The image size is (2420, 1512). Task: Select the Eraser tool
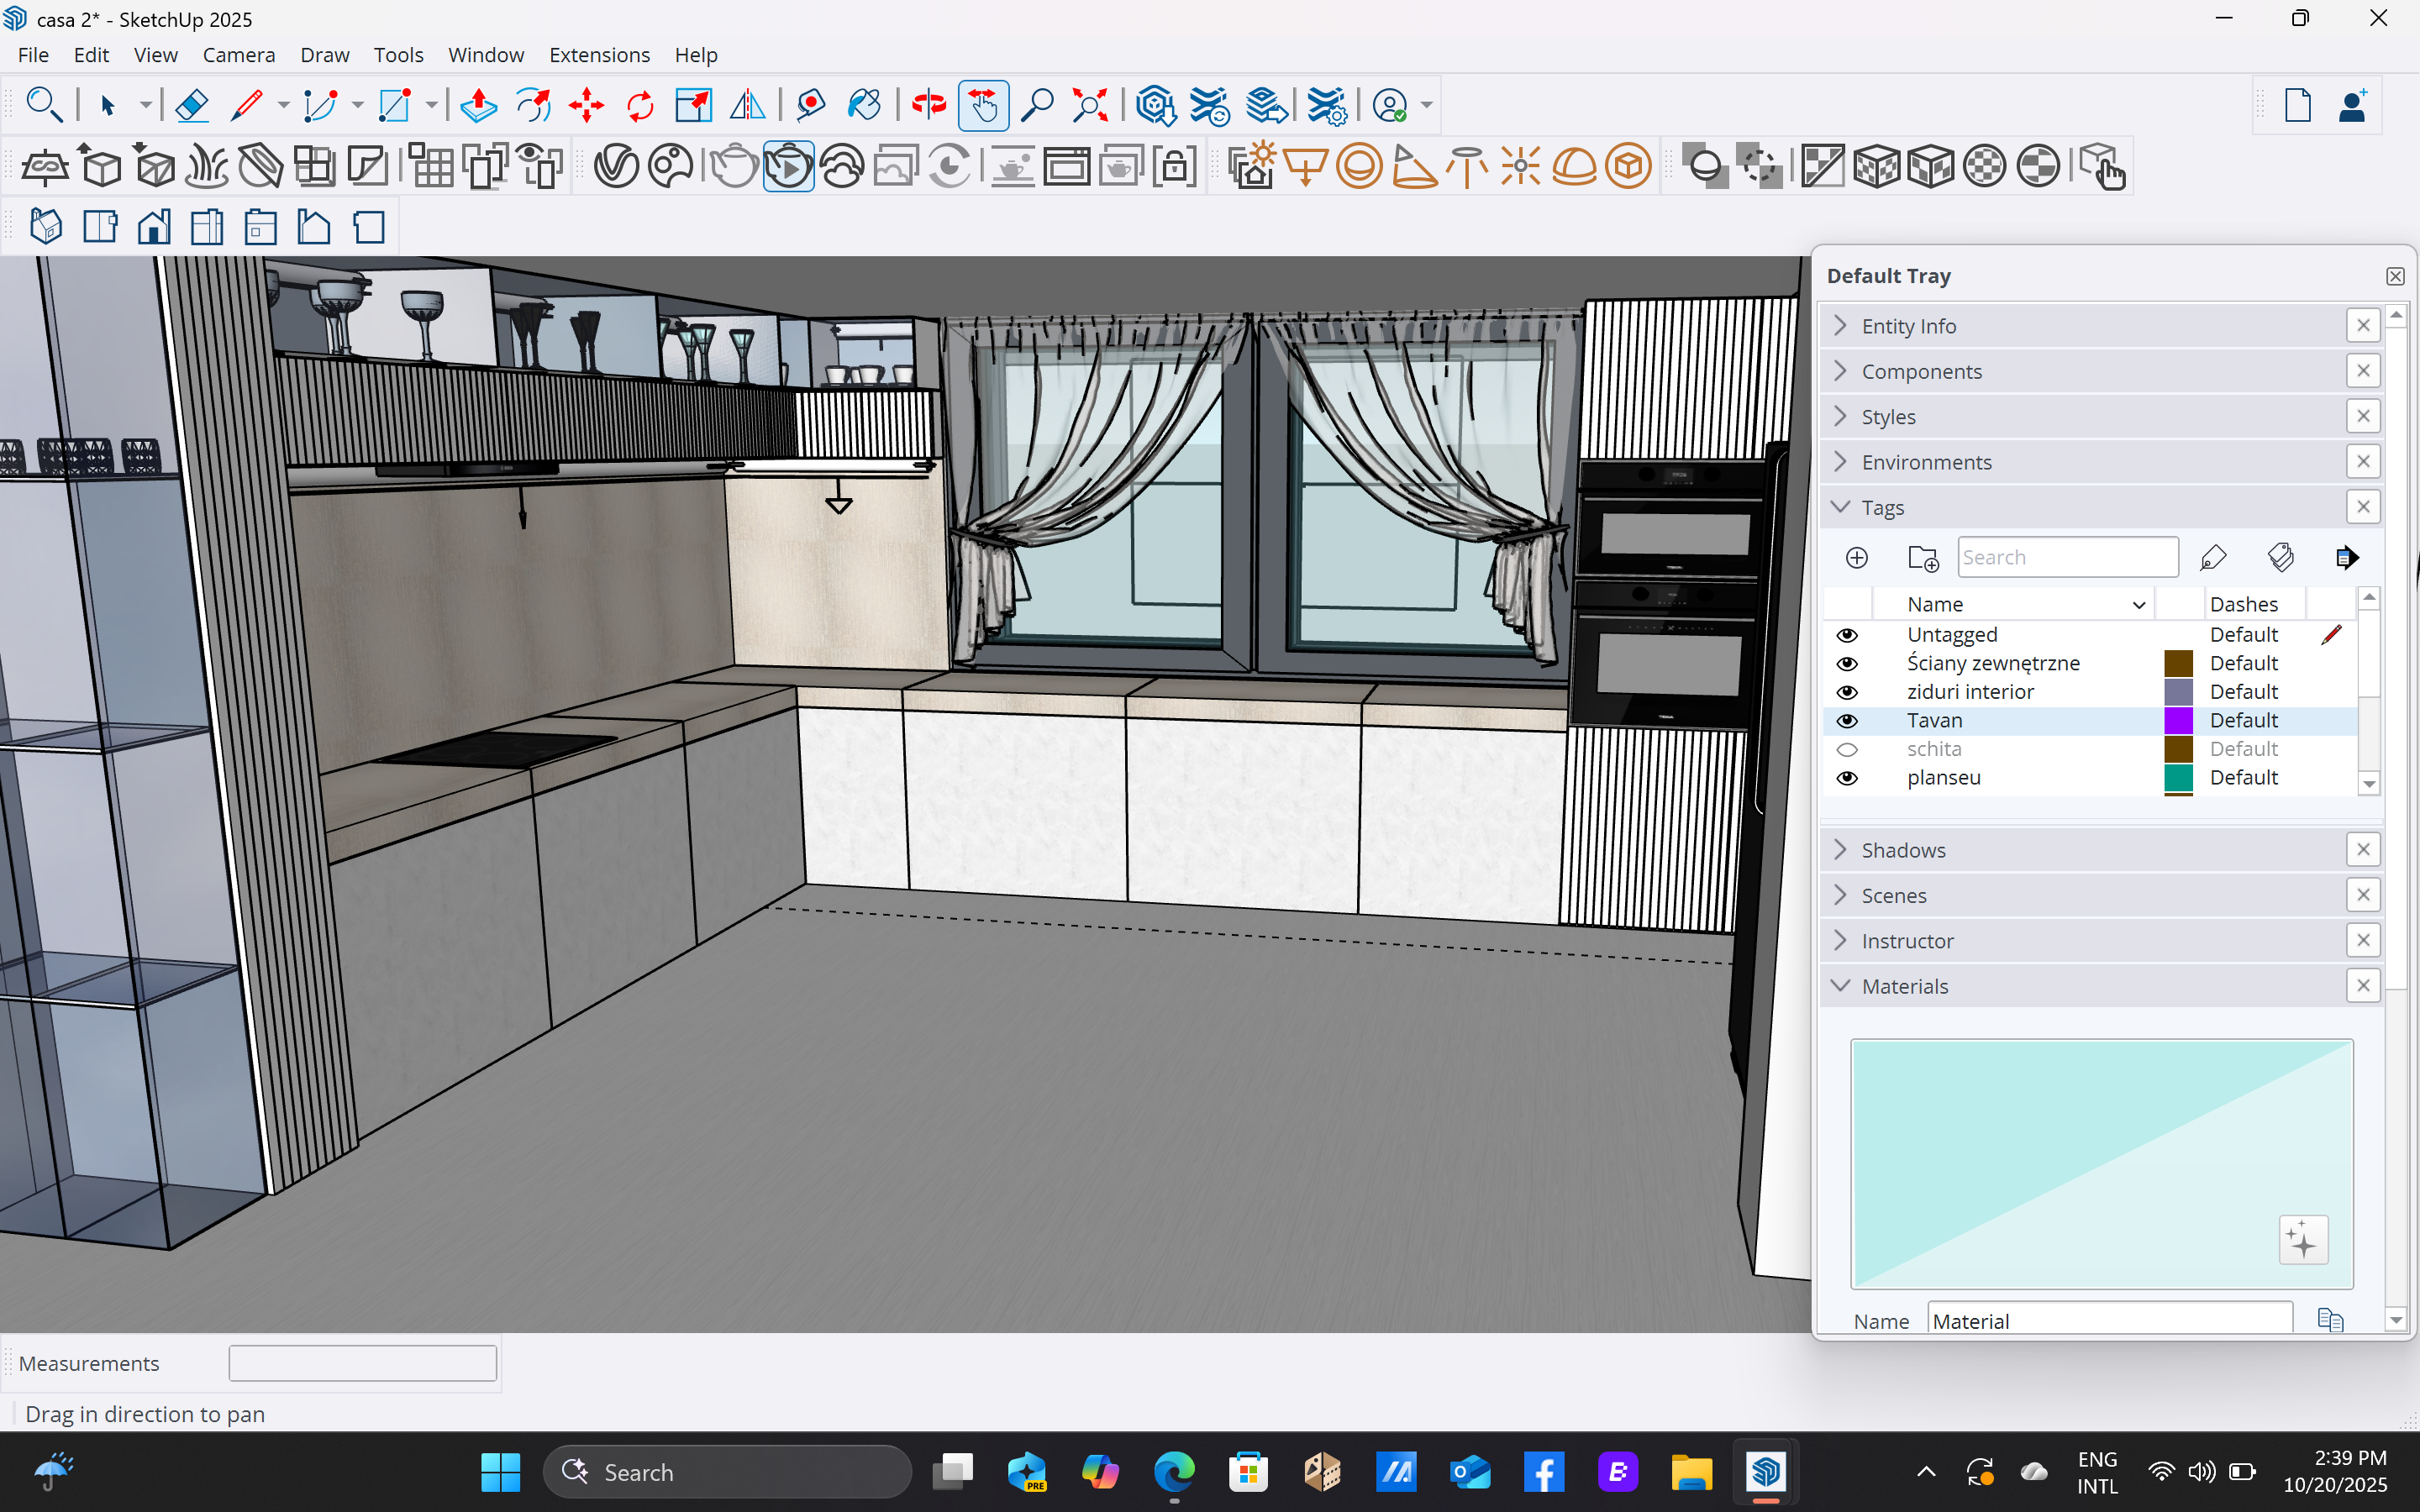[x=191, y=105]
